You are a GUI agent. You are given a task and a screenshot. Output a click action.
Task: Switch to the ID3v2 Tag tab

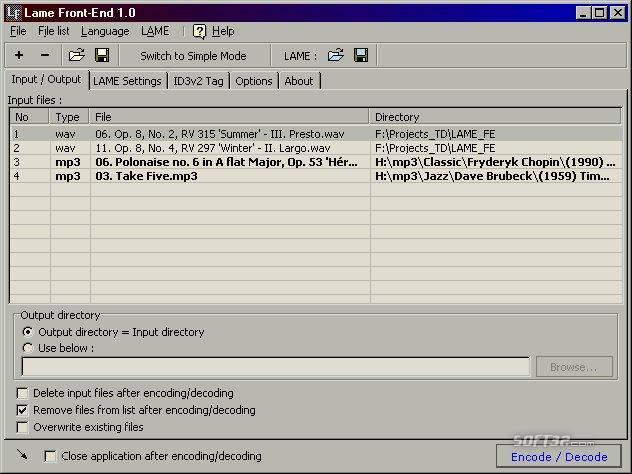pos(199,81)
